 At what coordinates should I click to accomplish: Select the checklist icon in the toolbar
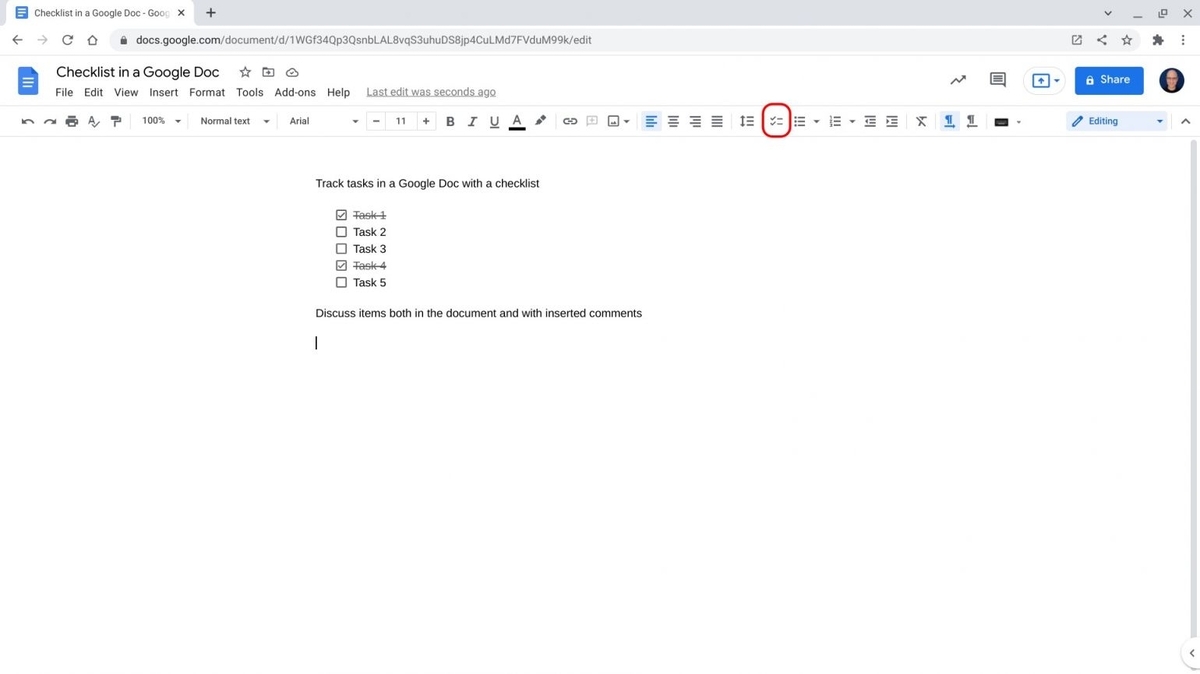point(777,121)
